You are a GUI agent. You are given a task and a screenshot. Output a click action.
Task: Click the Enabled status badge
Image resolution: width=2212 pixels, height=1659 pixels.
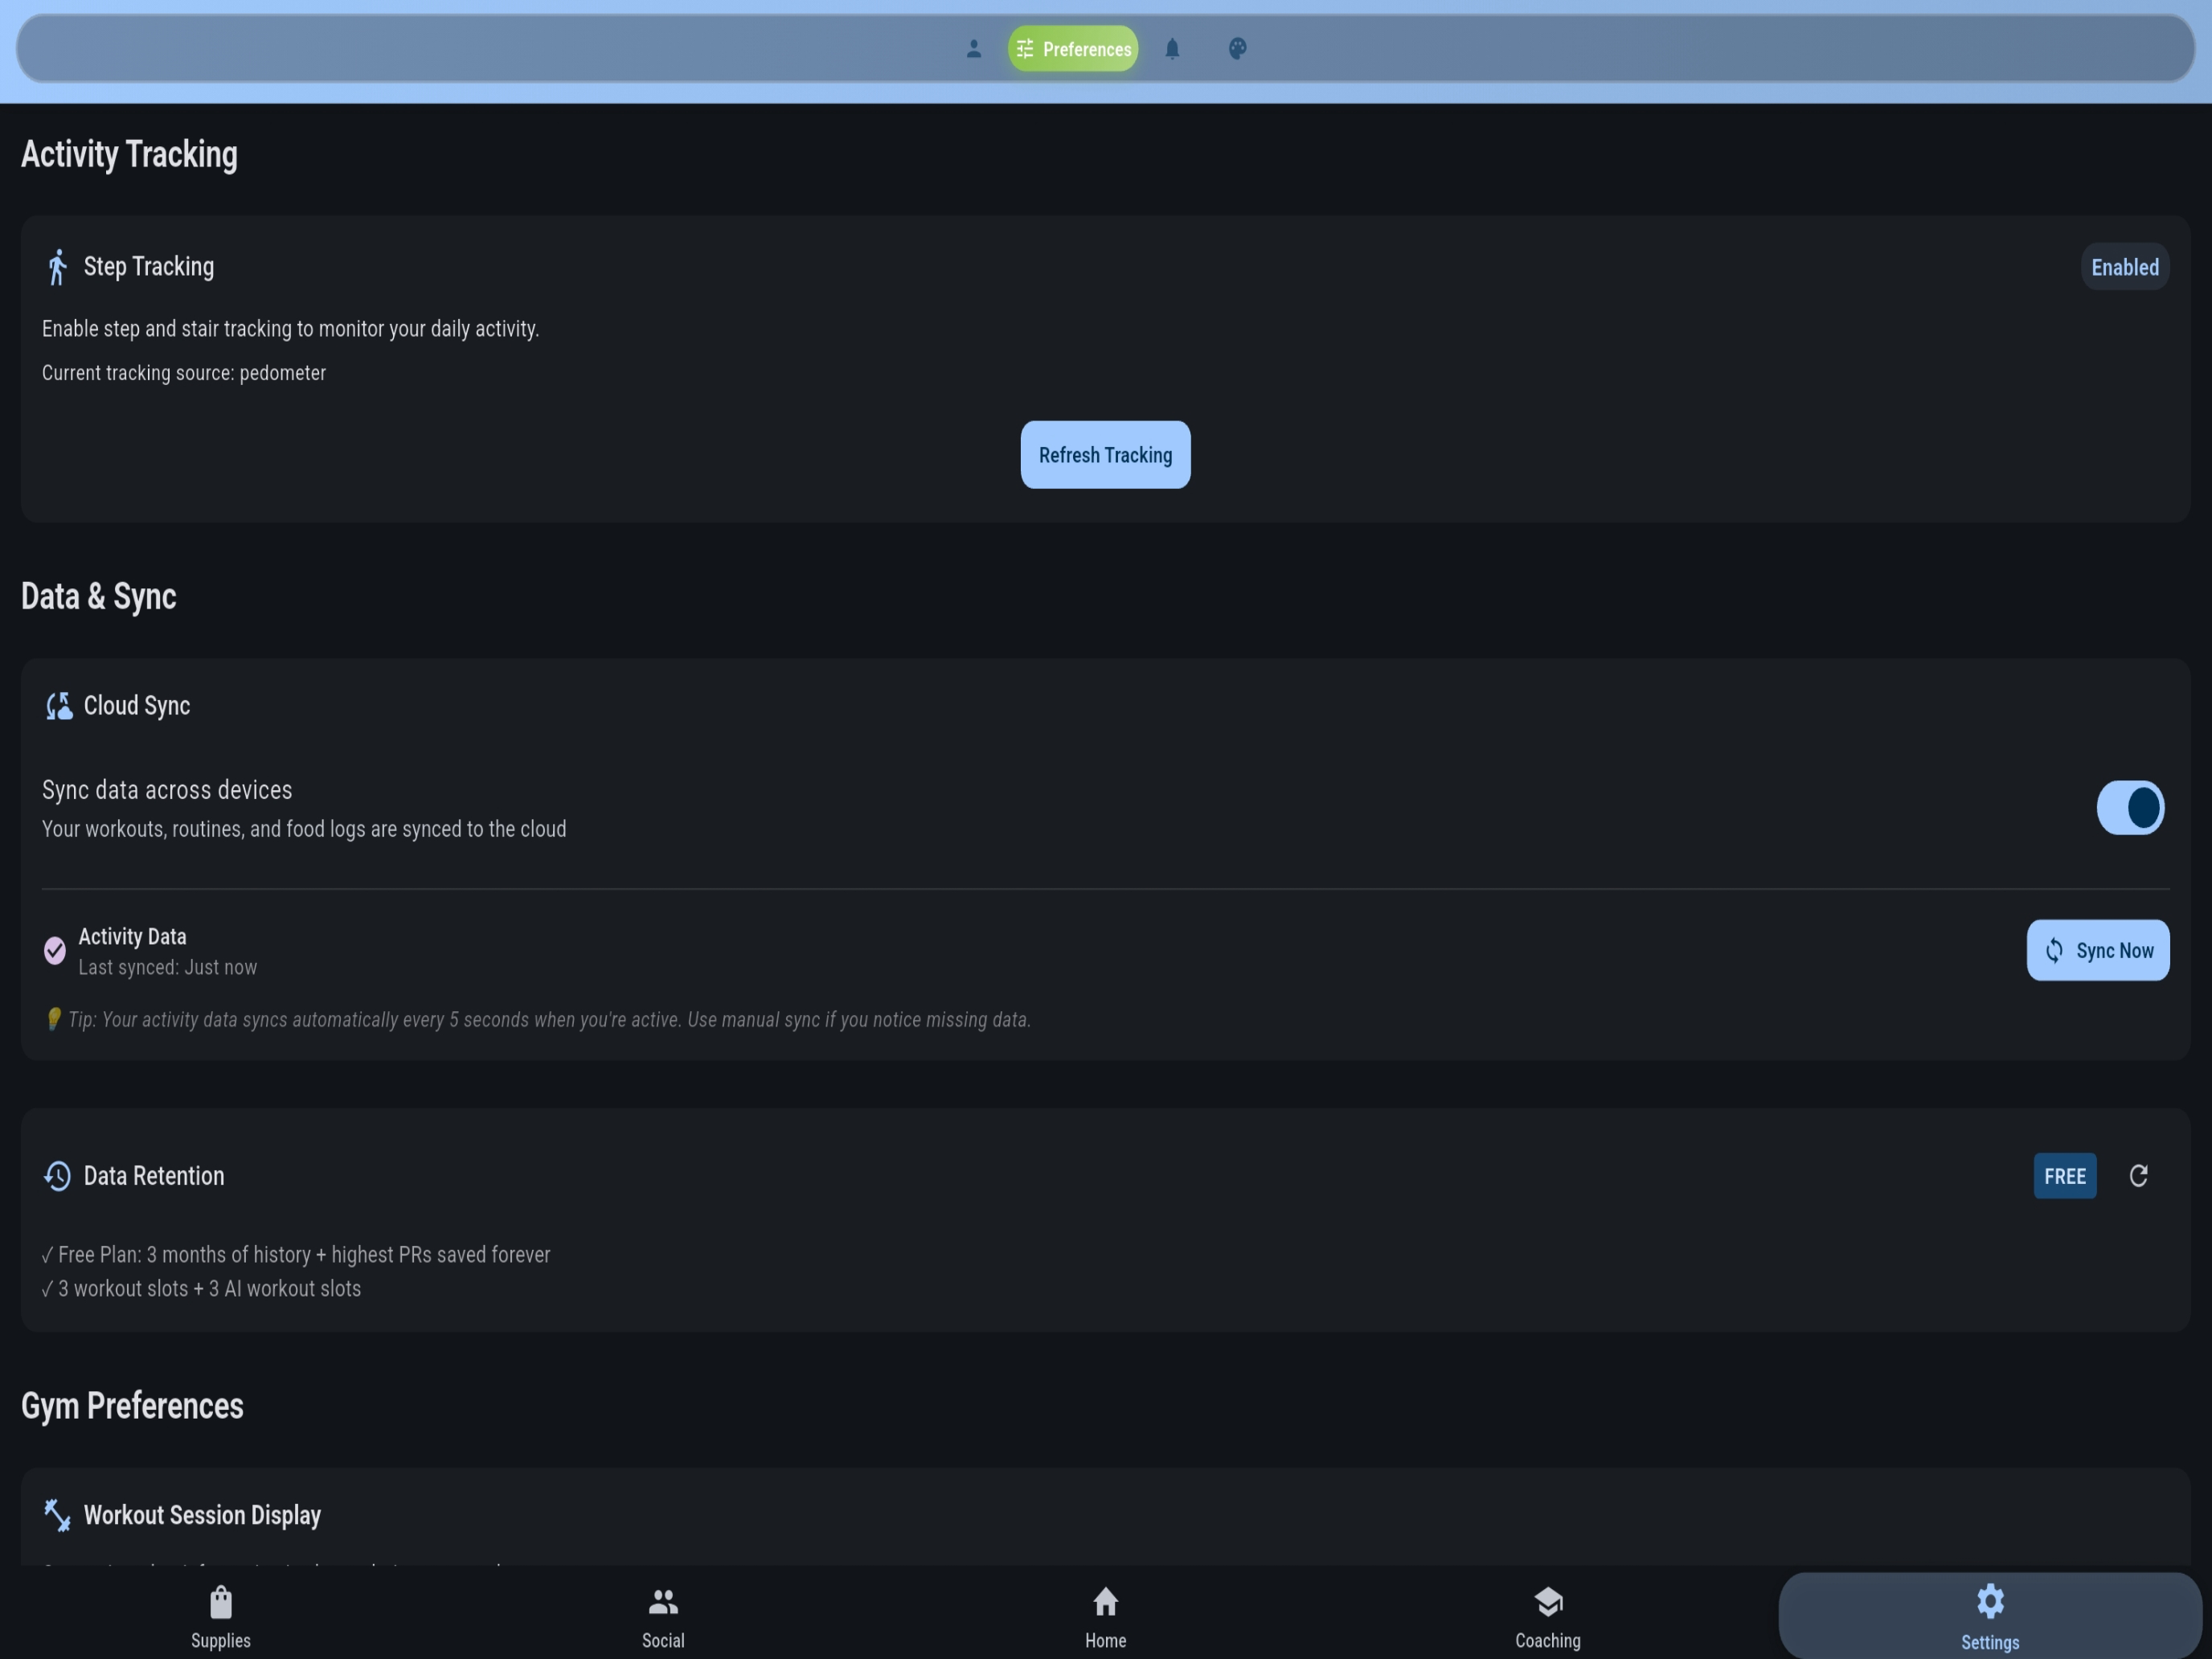pyautogui.click(x=2125, y=267)
